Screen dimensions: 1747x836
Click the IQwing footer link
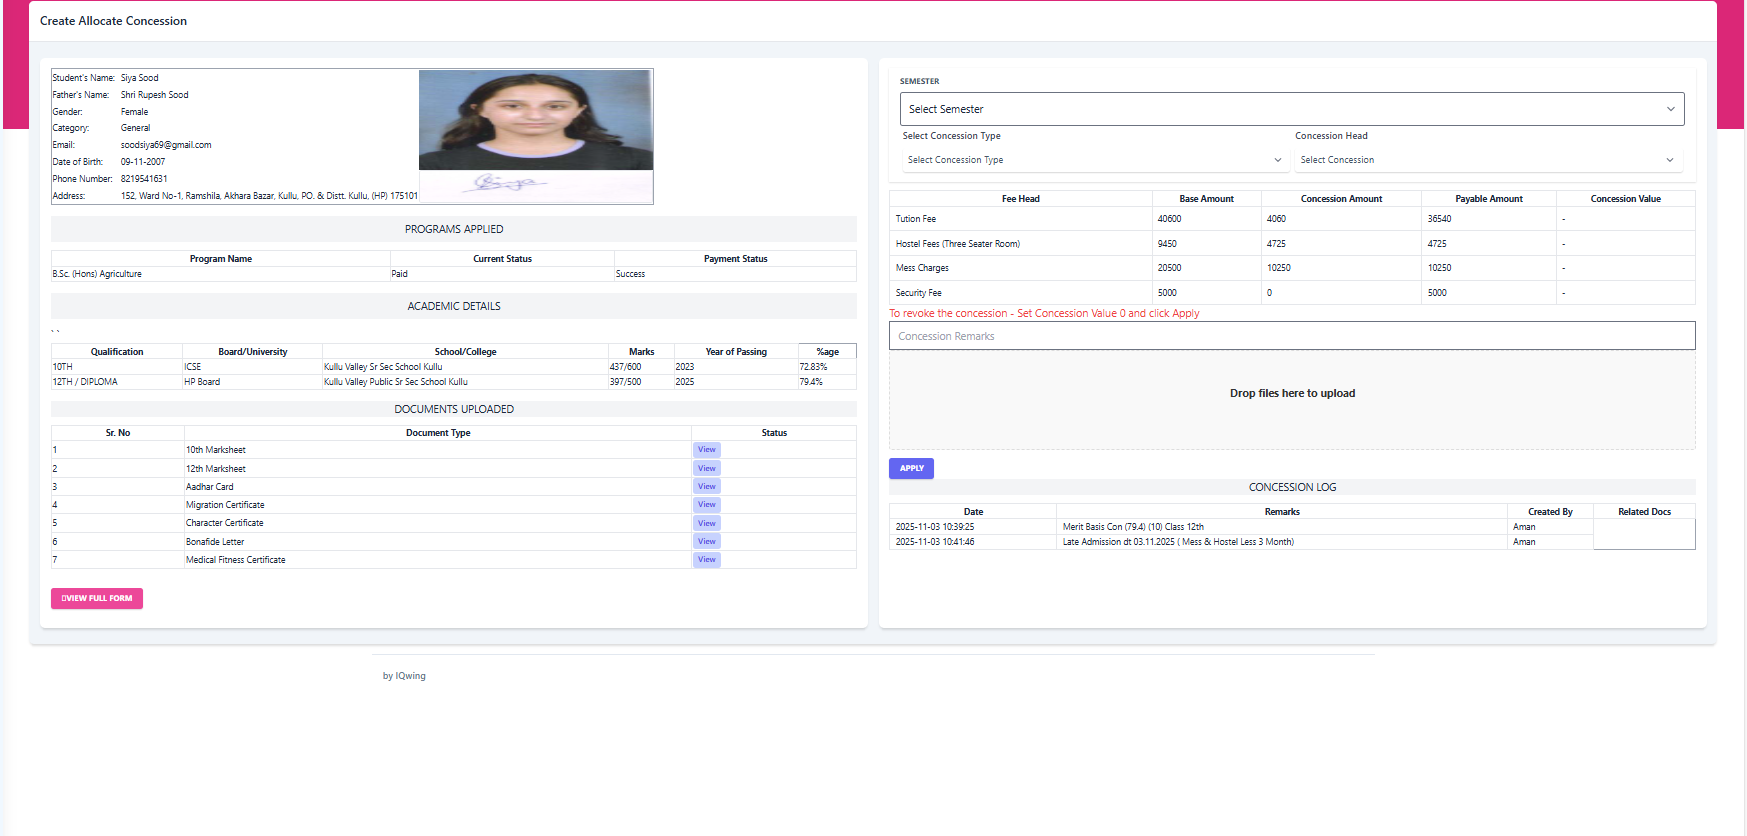pyautogui.click(x=410, y=676)
